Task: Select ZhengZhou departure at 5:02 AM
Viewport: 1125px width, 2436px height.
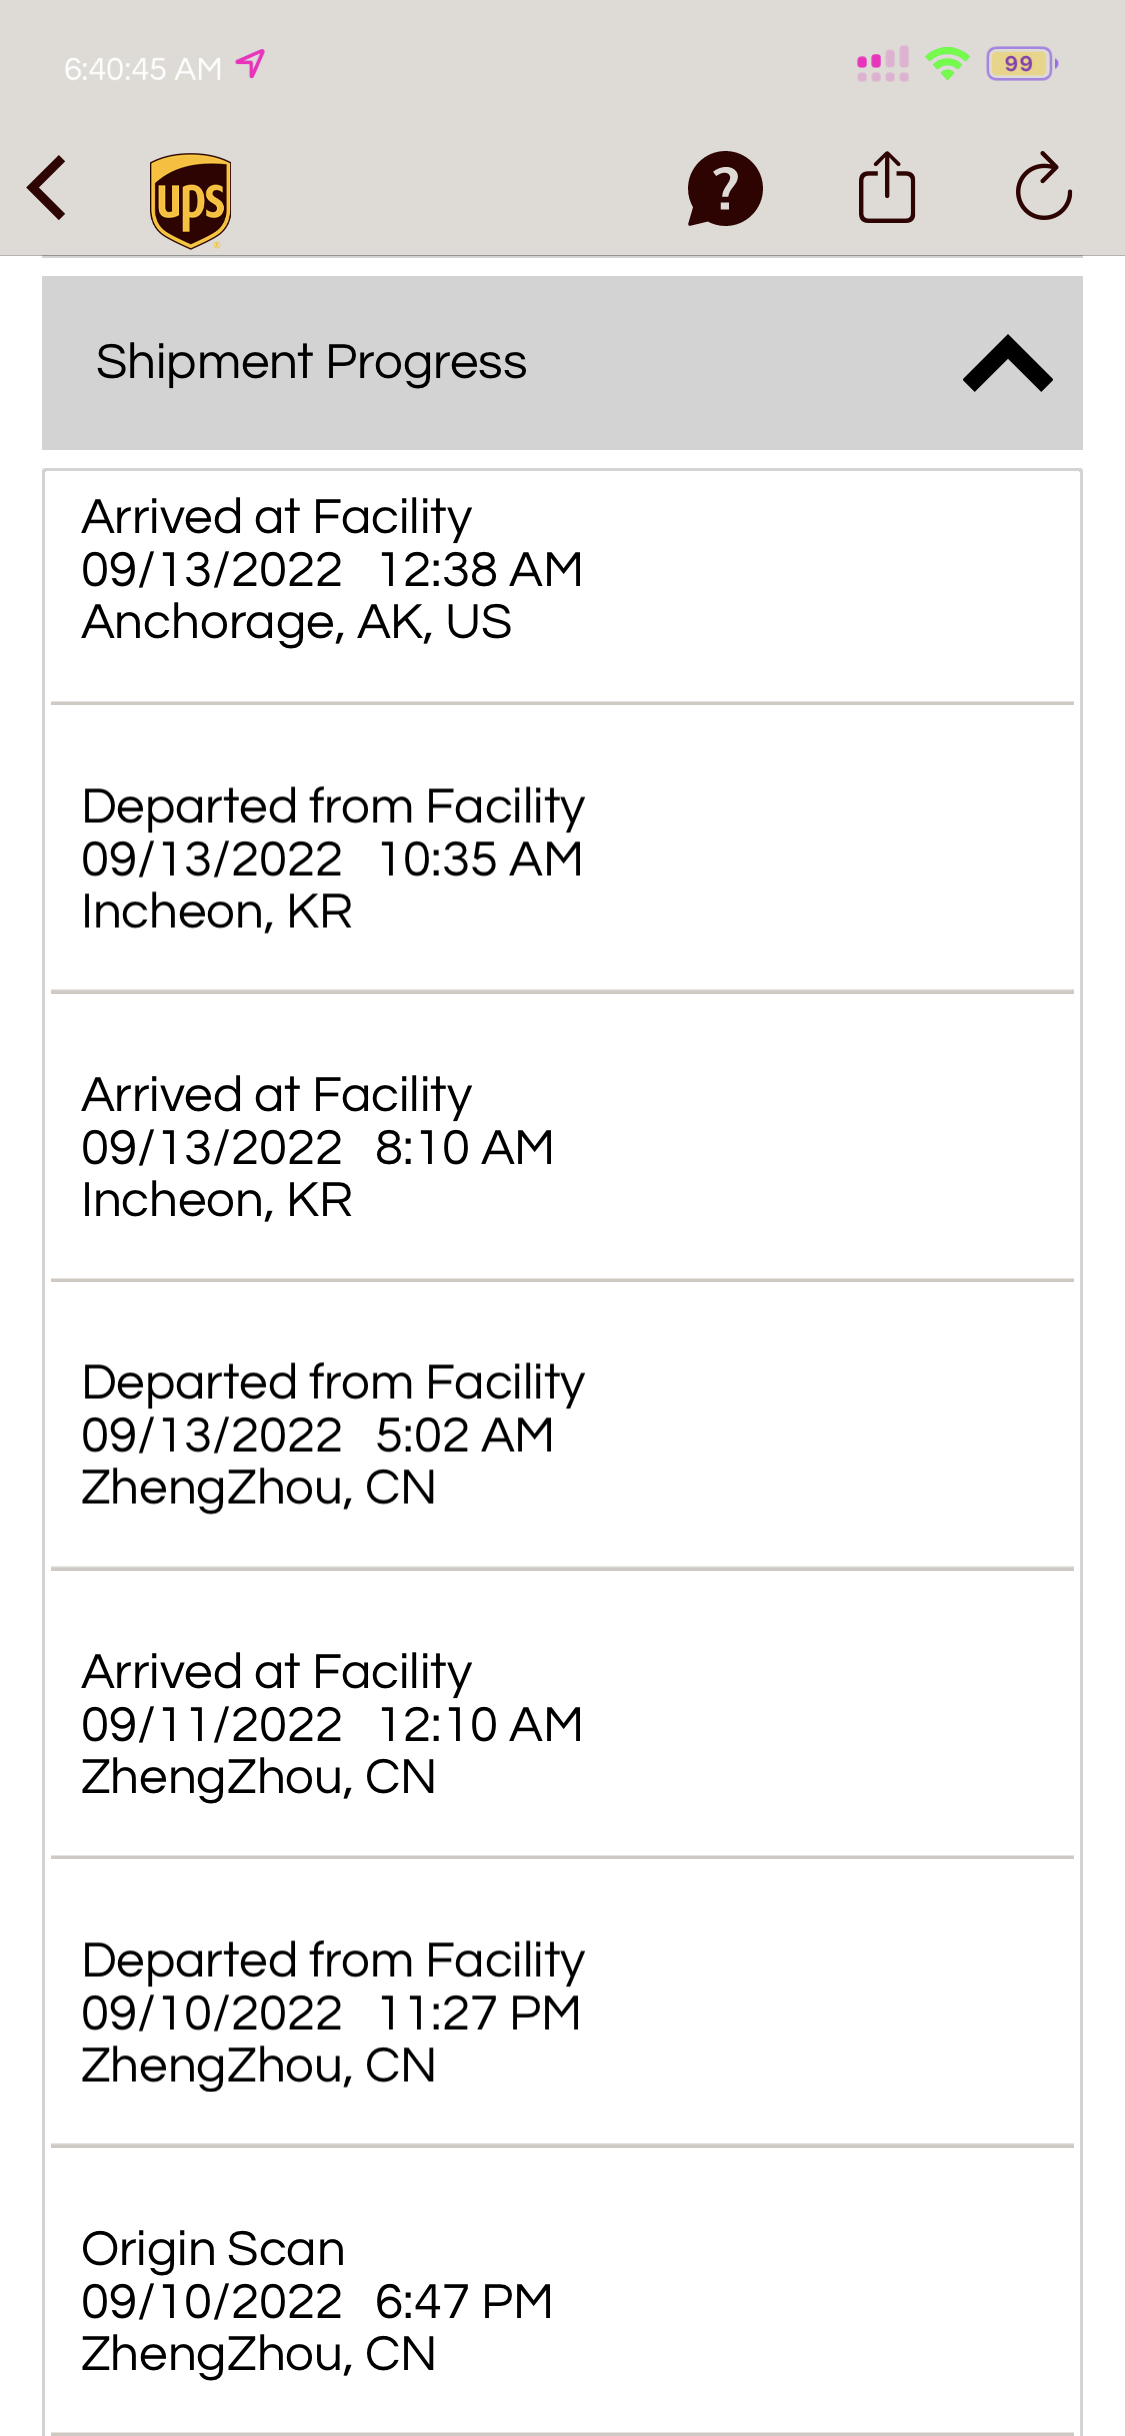Action: click(x=562, y=1425)
